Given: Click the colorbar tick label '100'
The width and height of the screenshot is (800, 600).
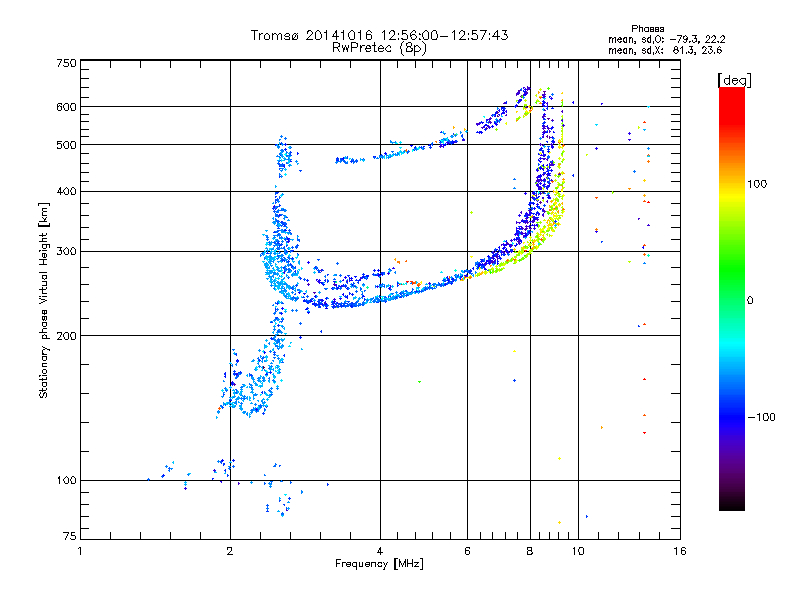Looking at the screenshot, I should click(x=757, y=184).
